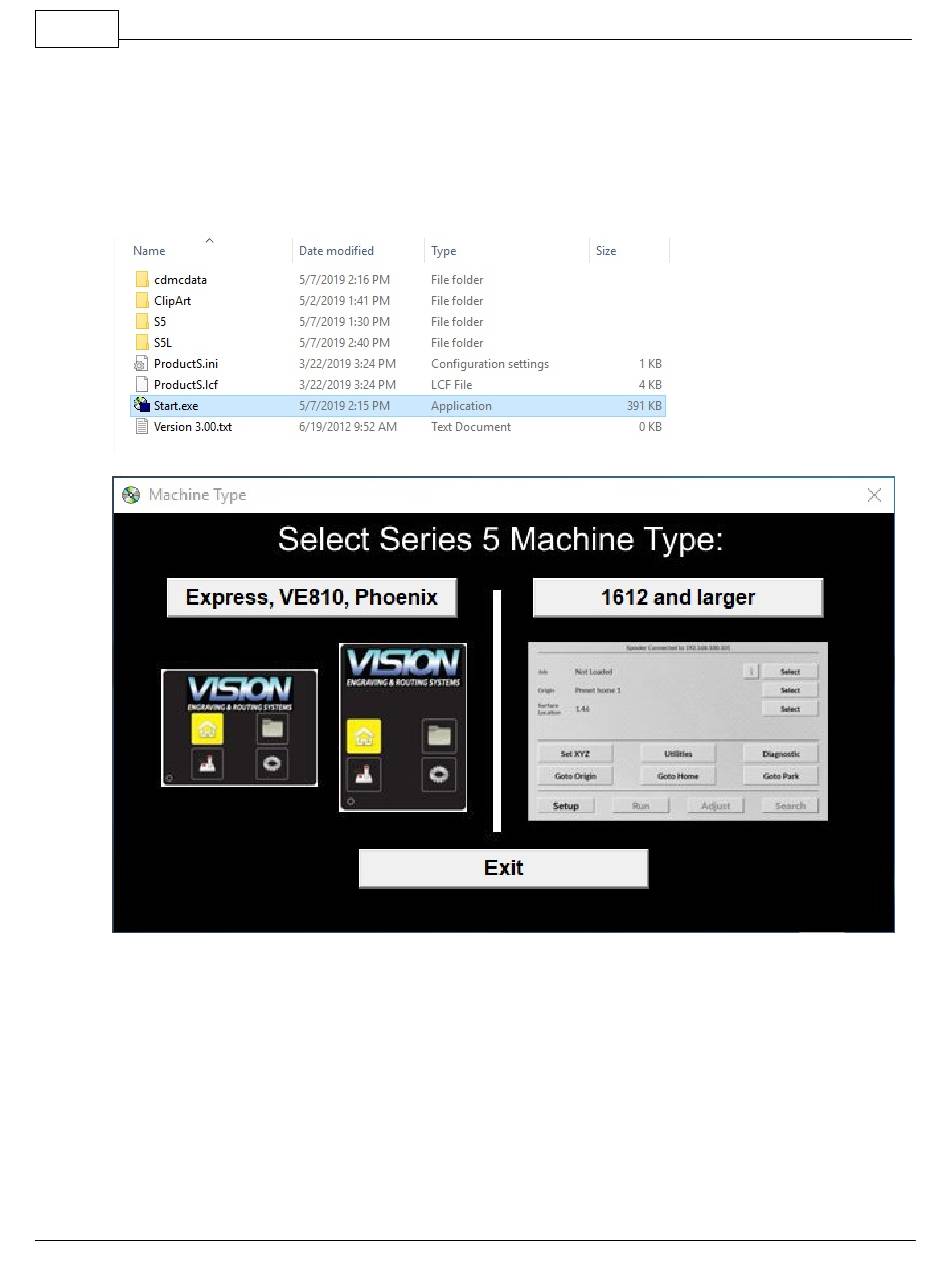Viewport: 950px width, 1267px height.
Task: Click the S5L folder icon
Action: [142, 343]
